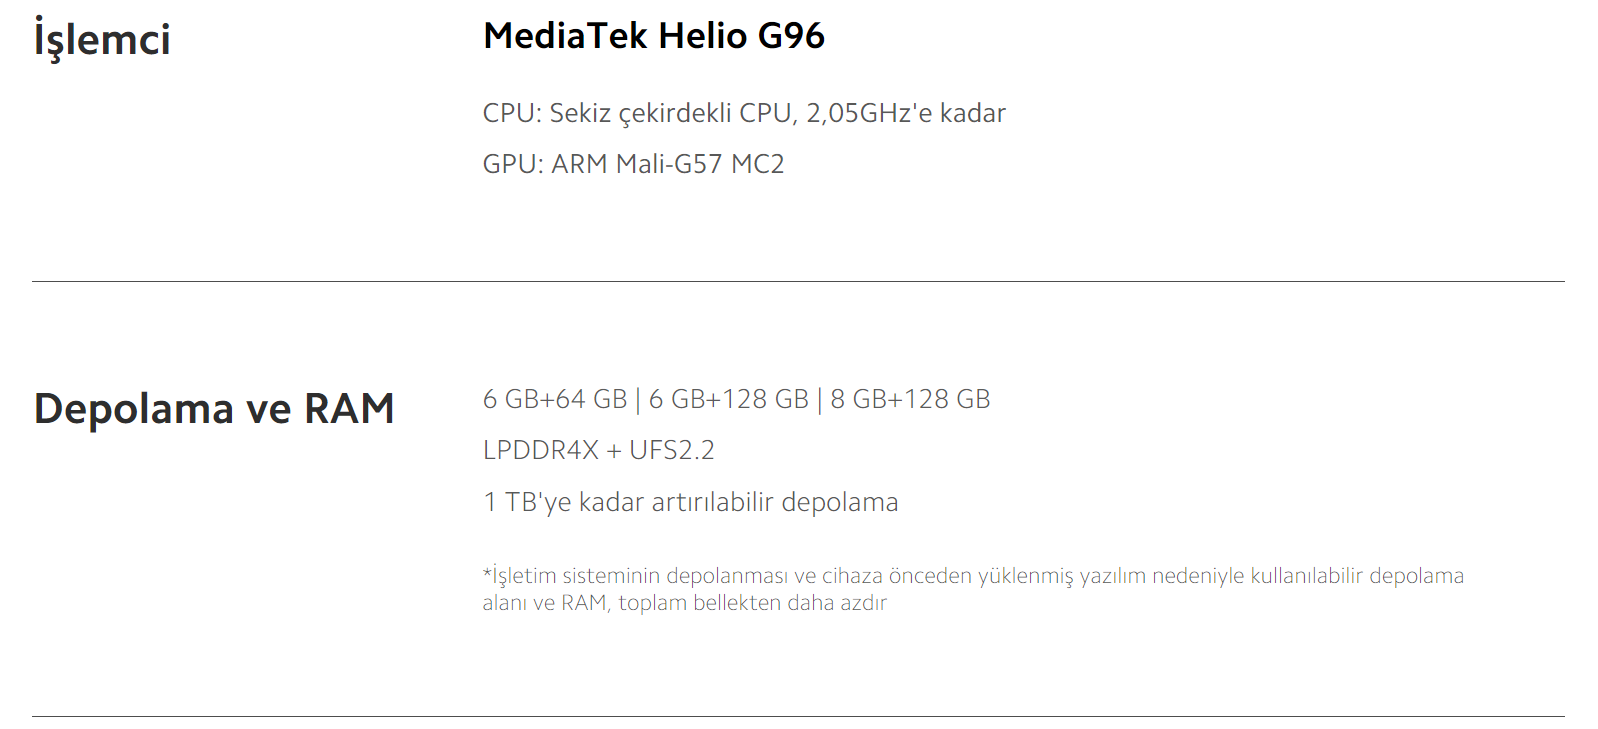Click the toplam bellekten daha azdır footnote text
The image size is (1598, 729).
752,603
